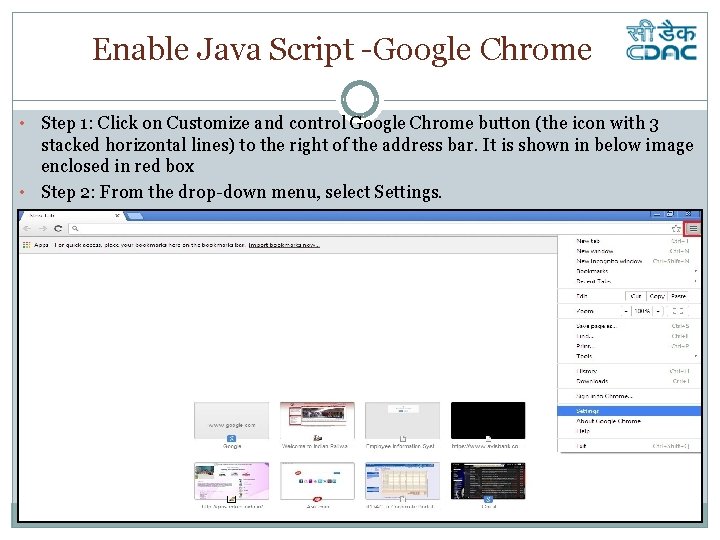The width and height of the screenshot is (720, 540).
Task: Click the Paste button in Edit row
Action: pos(679,296)
